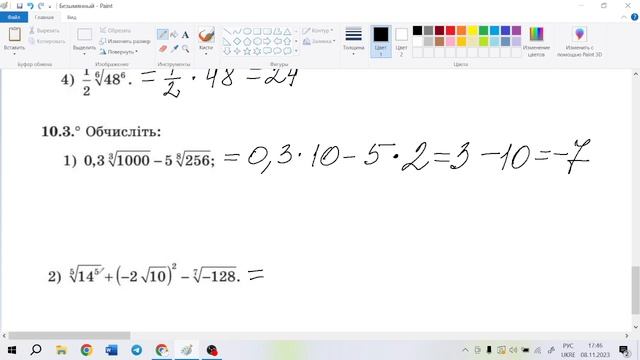Image resolution: width=640 pixels, height=360 pixels.
Task: Open the File menu
Action: [x=14, y=17]
